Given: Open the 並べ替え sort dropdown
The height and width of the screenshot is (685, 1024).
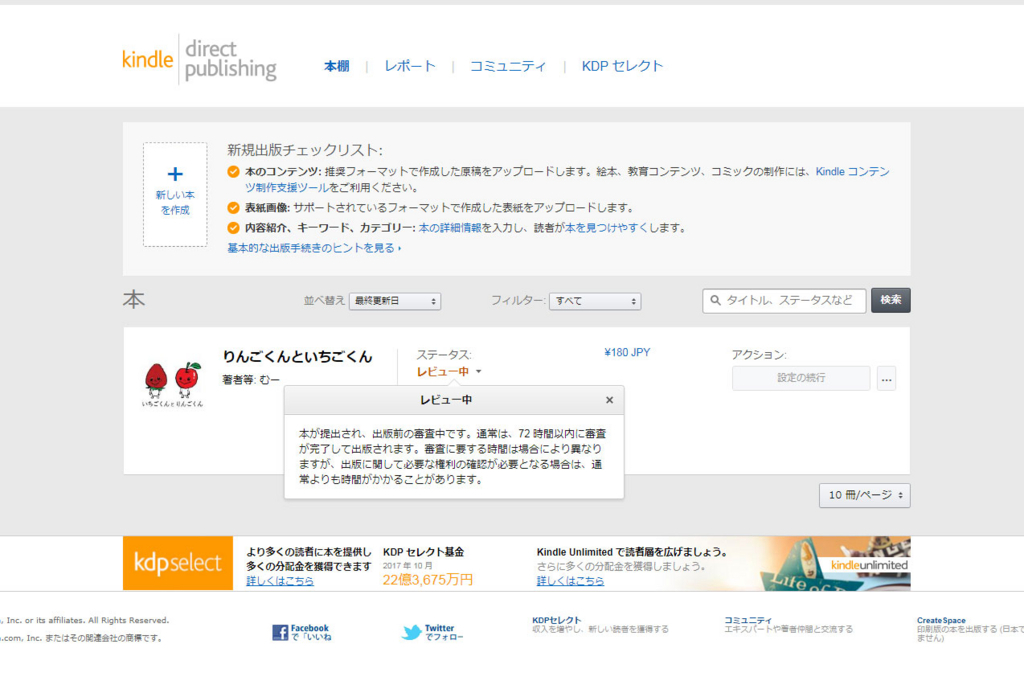Looking at the screenshot, I should [395, 301].
